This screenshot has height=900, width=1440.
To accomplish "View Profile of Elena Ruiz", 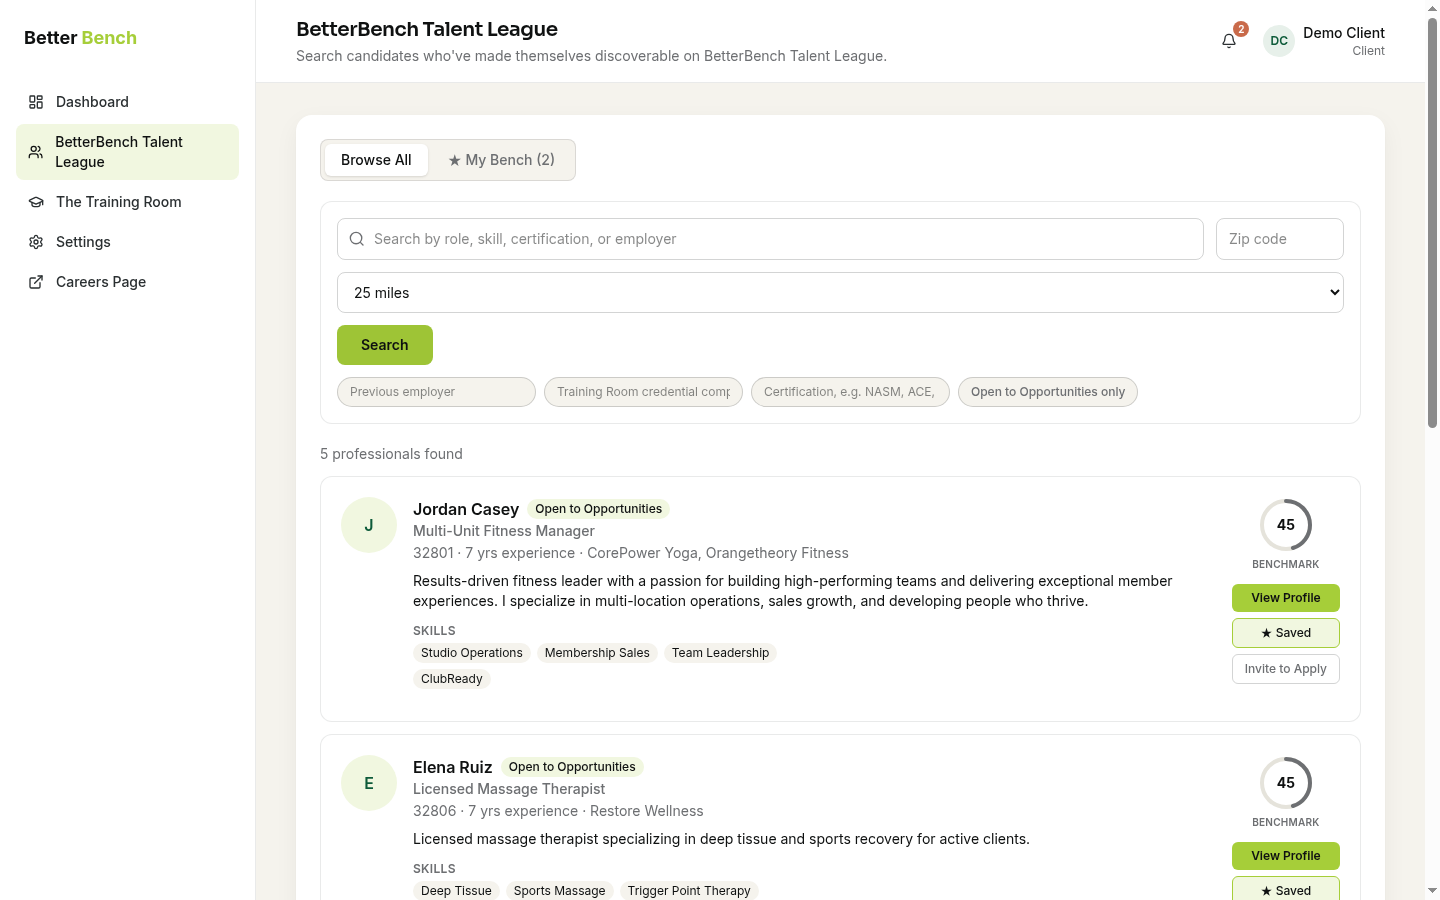I will [x=1285, y=856].
